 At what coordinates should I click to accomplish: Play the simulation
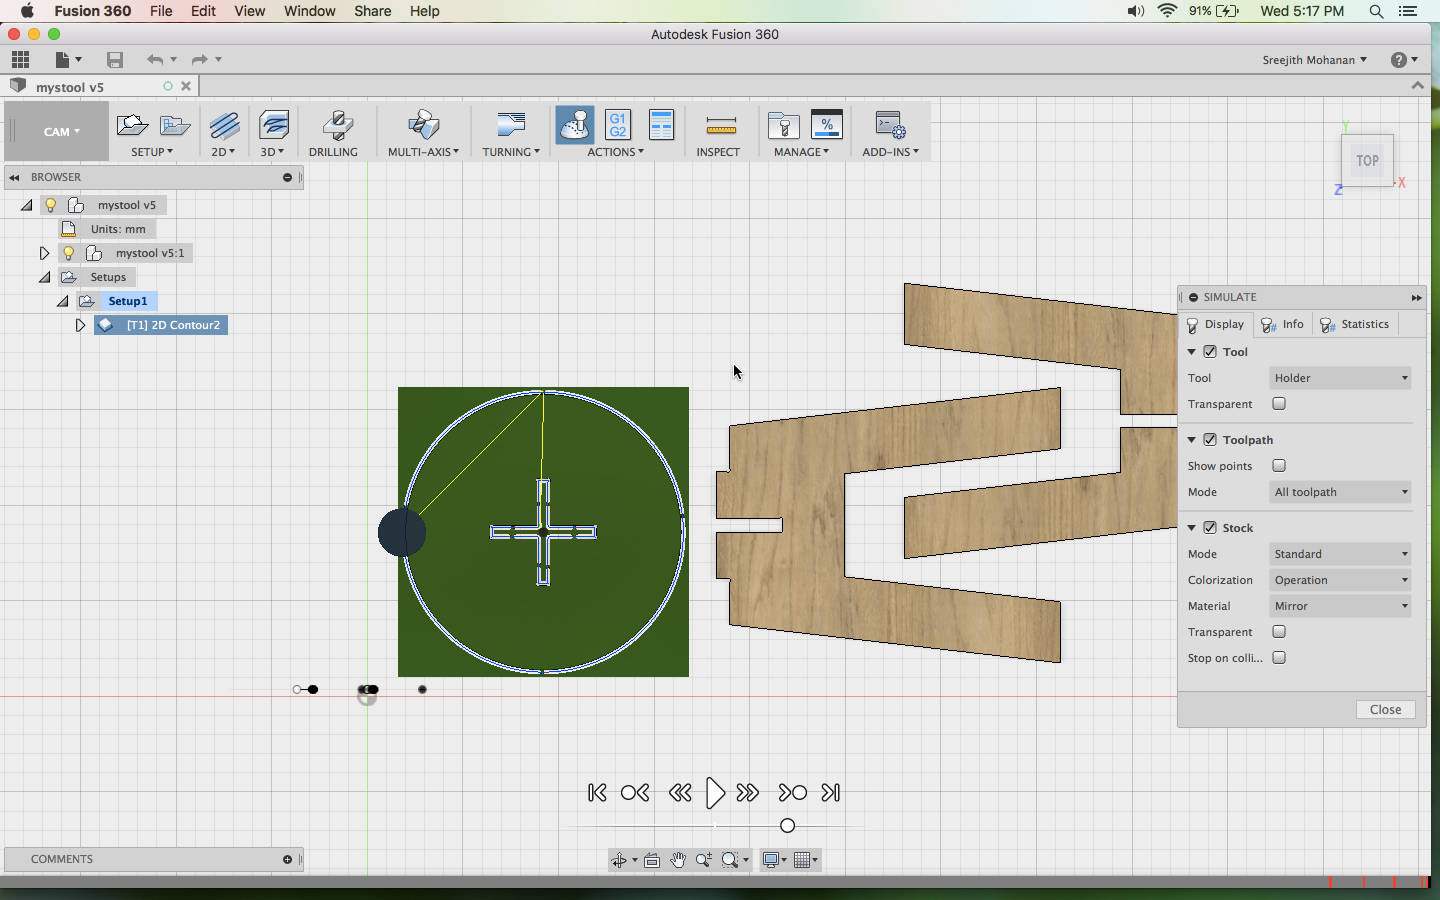coord(715,793)
